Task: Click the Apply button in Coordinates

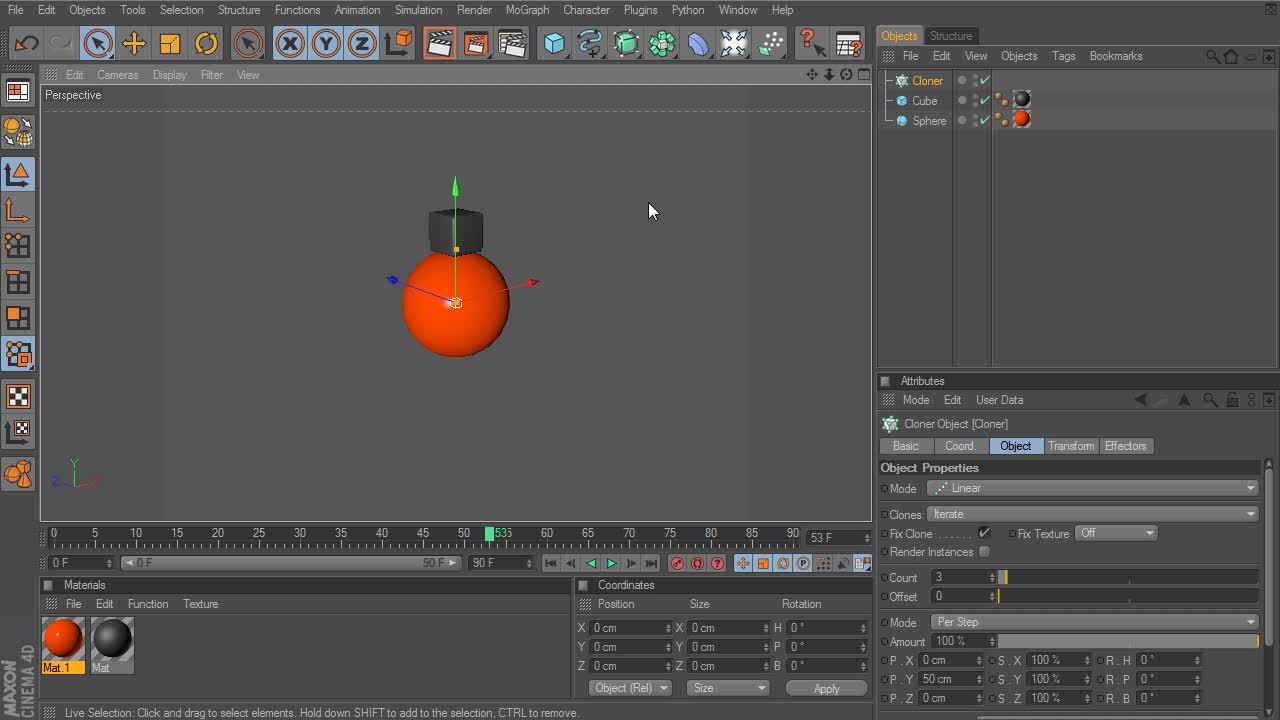Action: (x=826, y=688)
